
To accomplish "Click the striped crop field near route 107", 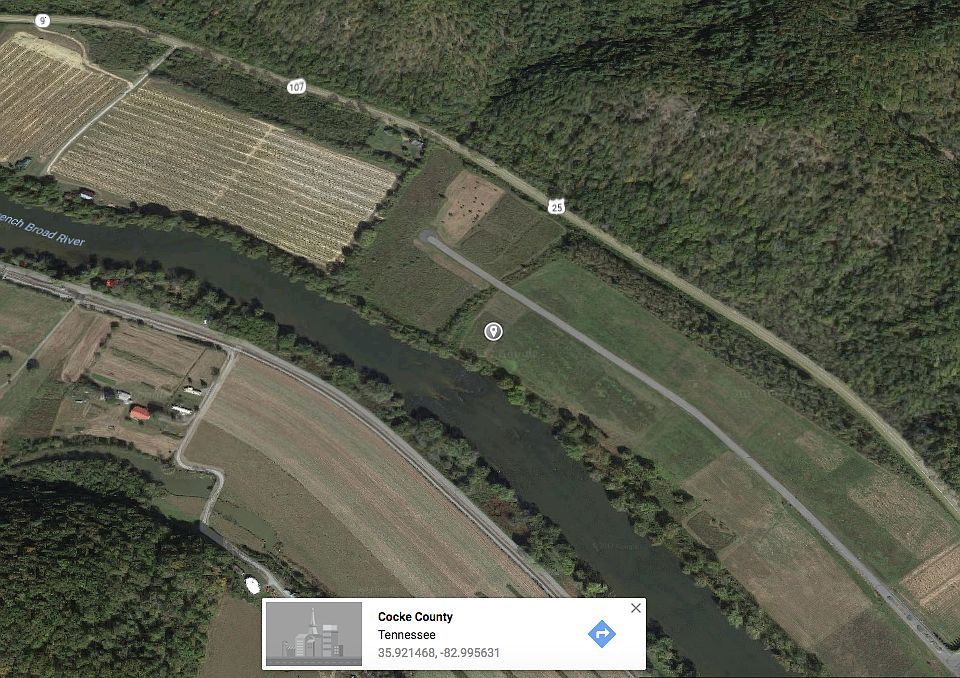I will (223, 175).
